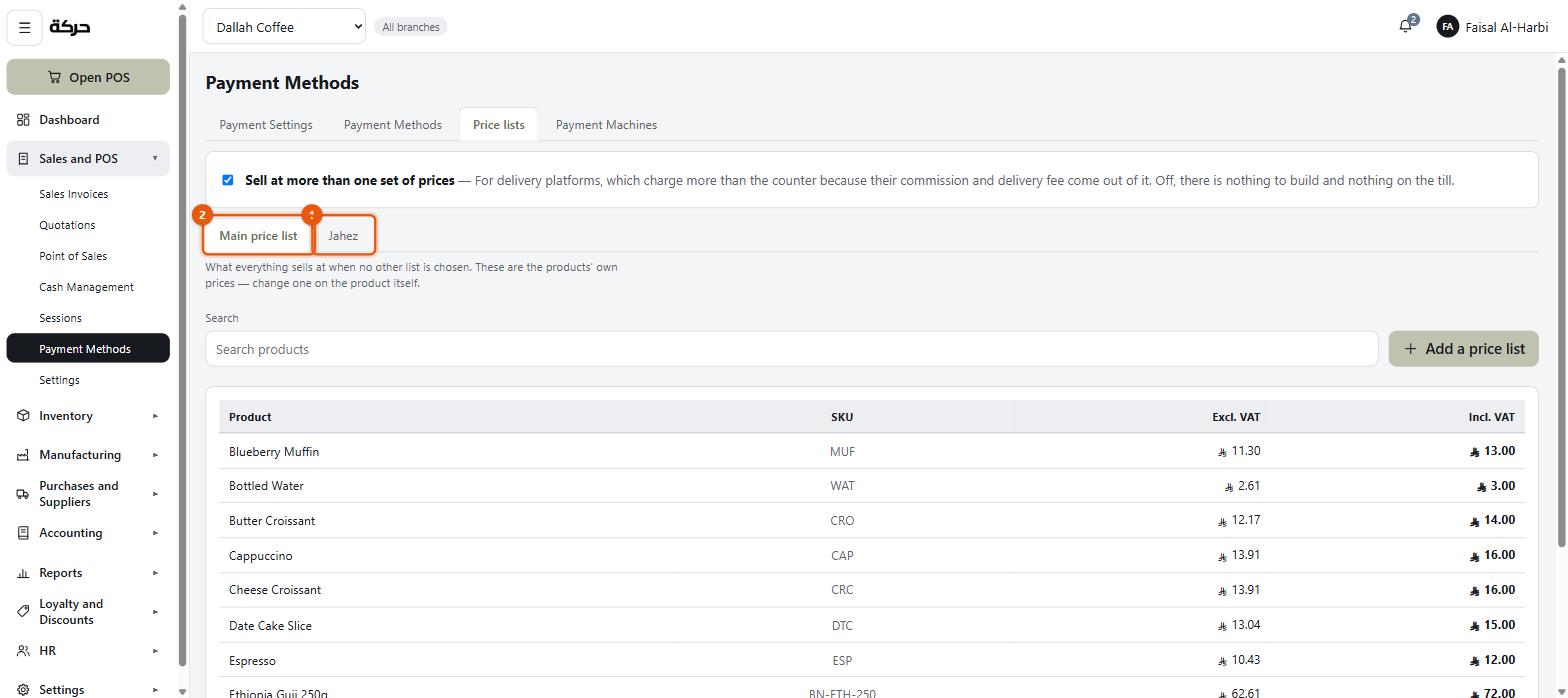
Task: Expand the Inventory section arrow
Action: point(155,416)
